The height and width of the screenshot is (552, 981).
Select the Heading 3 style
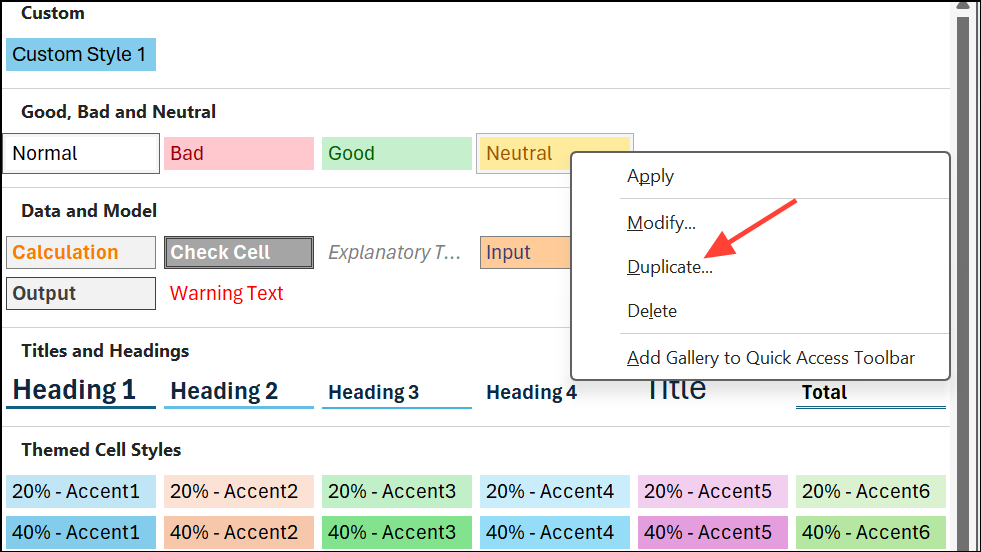tap(396, 392)
